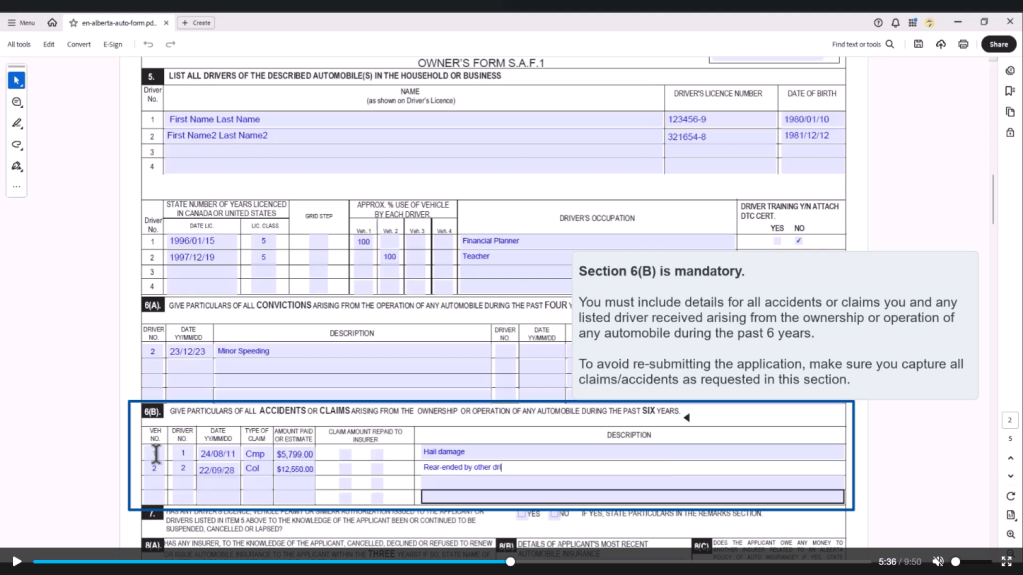Open the fill and sign tool
1023x575 pixels.
pyautogui.click(x=16, y=166)
